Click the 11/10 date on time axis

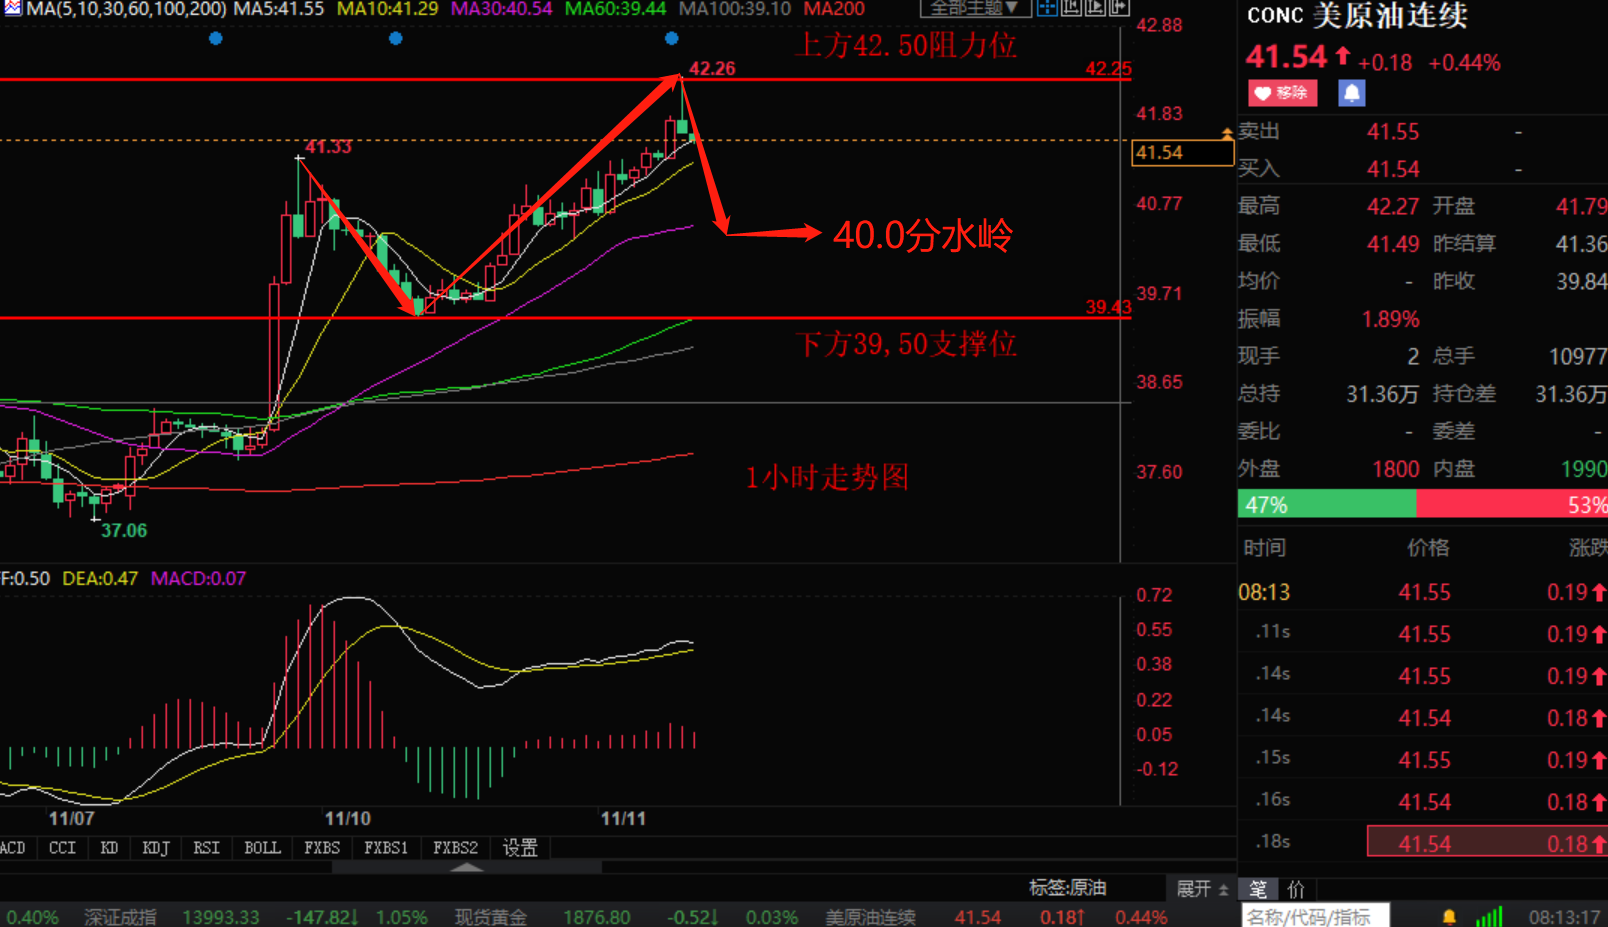tap(347, 819)
